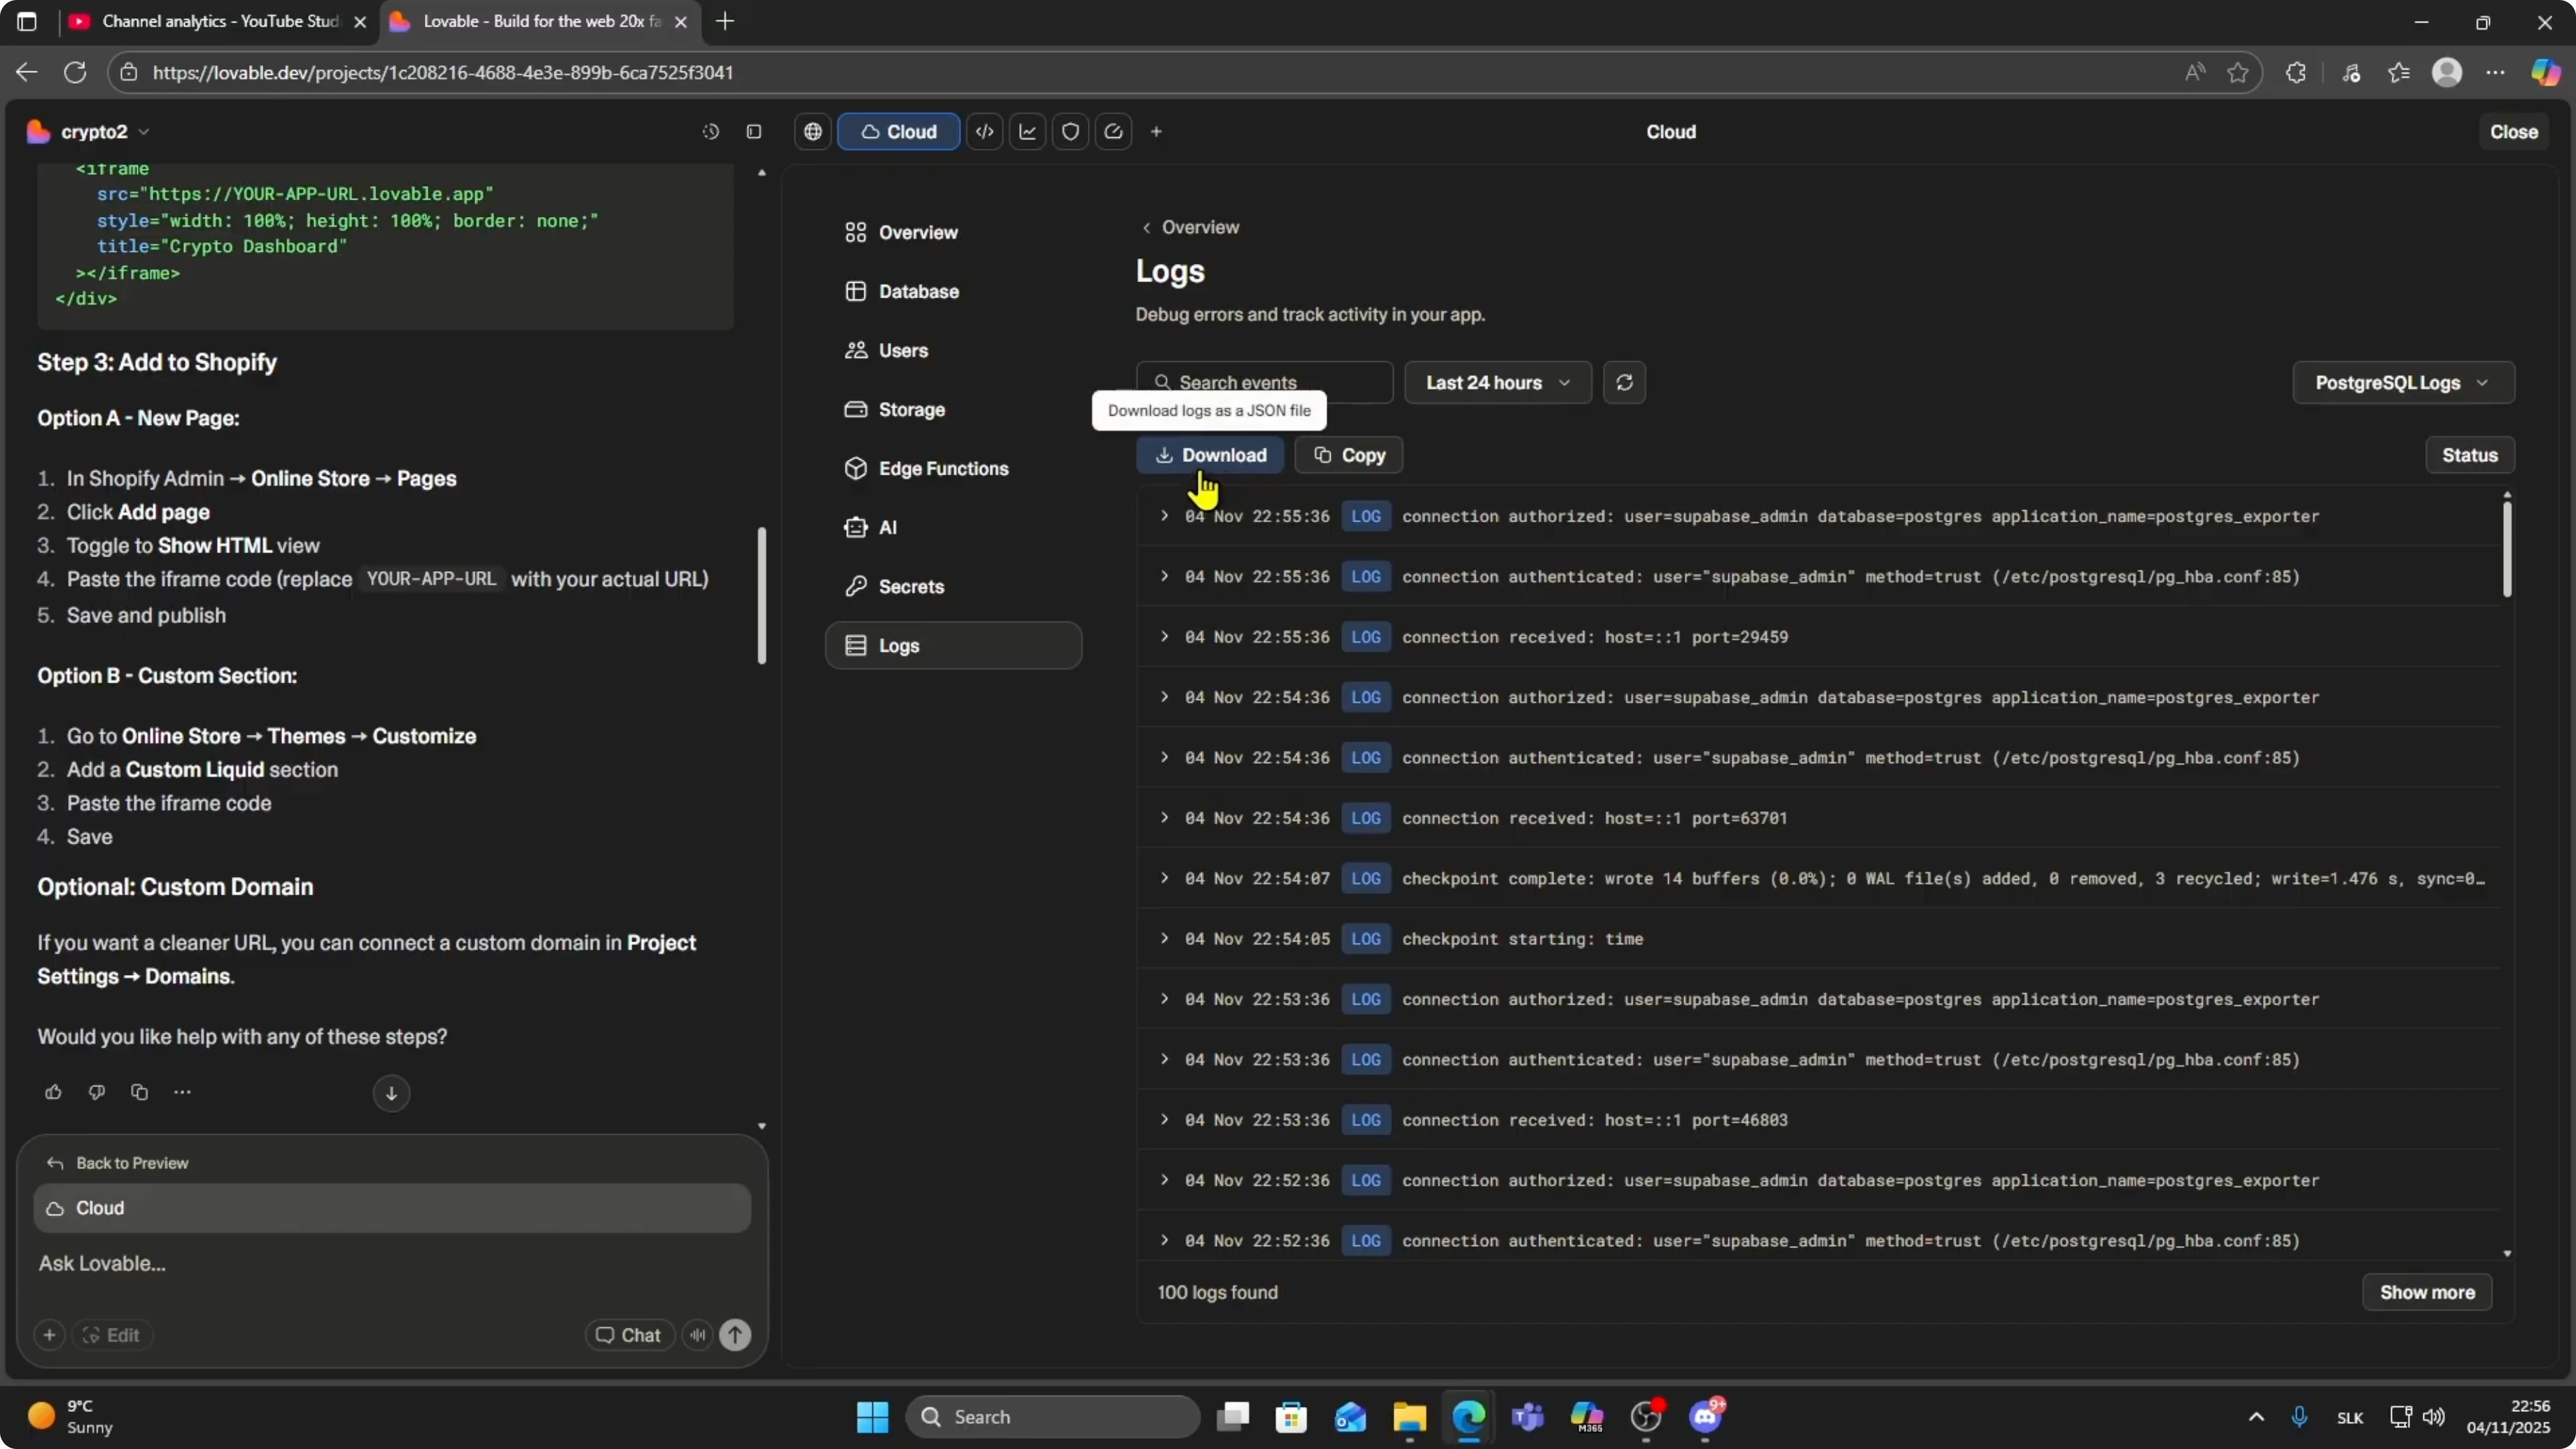Screen dimensions: 2576x1449
Task: Click the chat panel scrollbar
Action: click(x=762, y=595)
